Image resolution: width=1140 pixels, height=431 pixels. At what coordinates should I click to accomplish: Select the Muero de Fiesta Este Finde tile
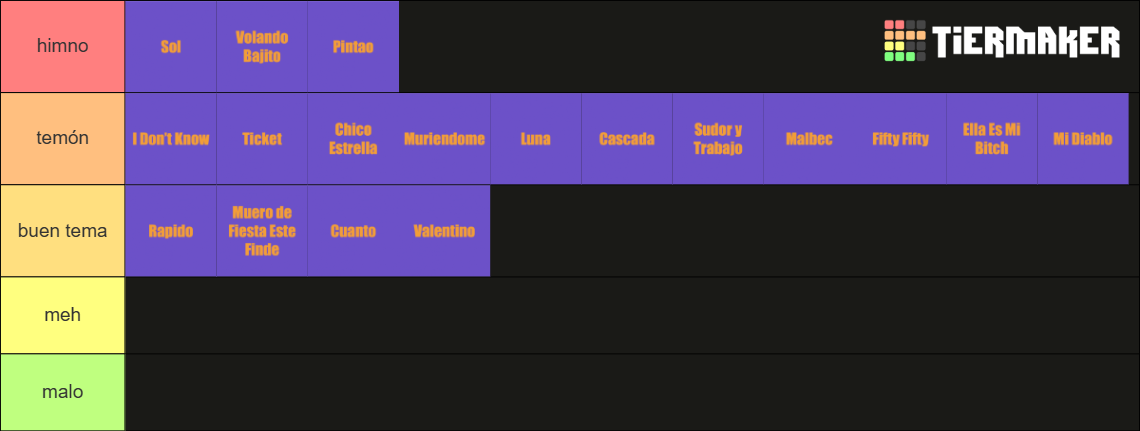pos(262,231)
